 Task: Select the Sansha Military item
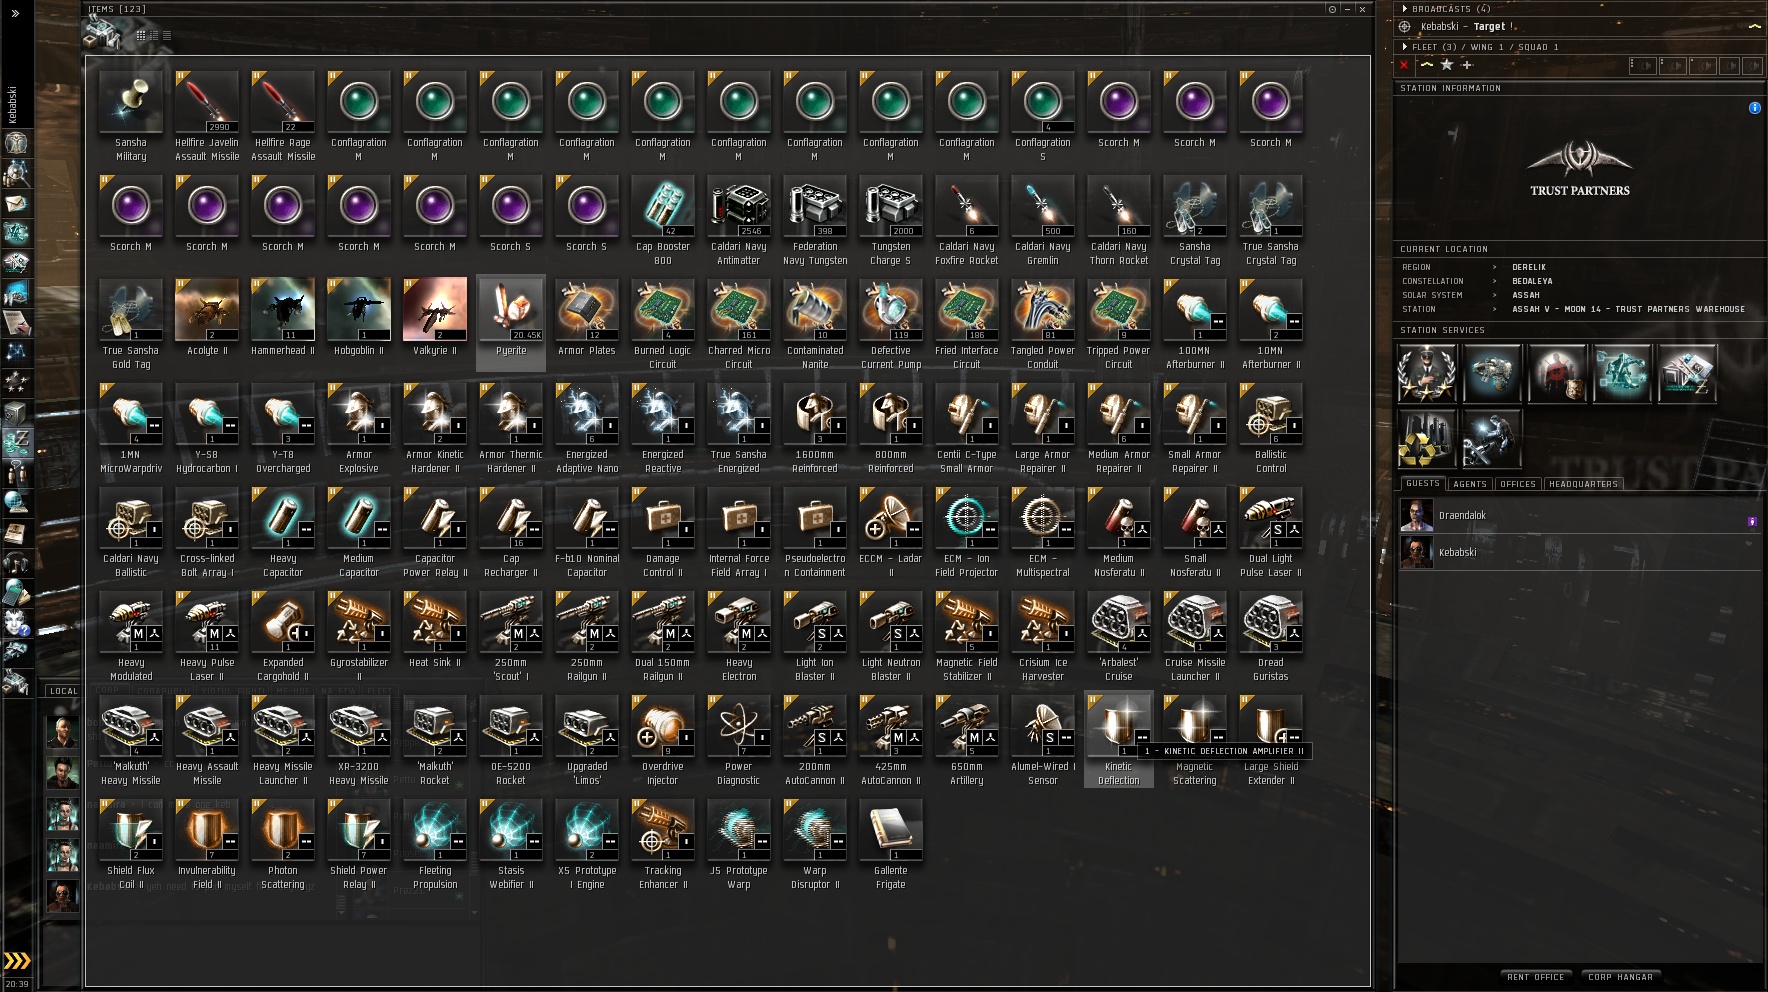(x=131, y=117)
